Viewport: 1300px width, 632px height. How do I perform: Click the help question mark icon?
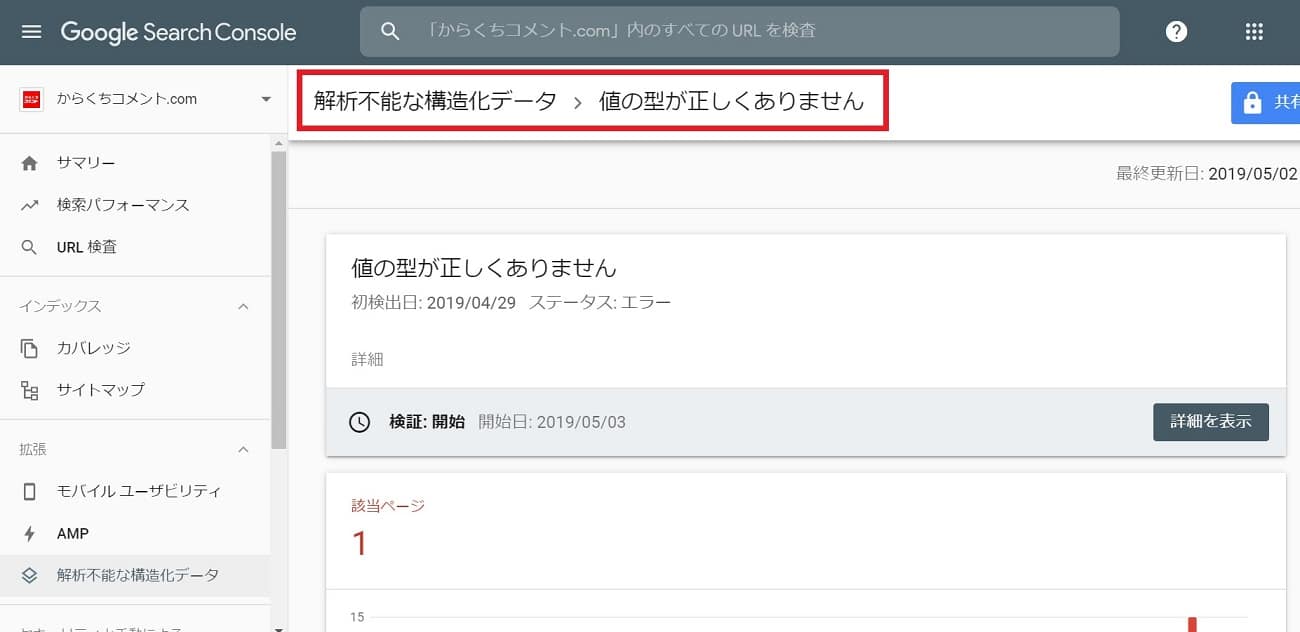click(x=1177, y=32)
